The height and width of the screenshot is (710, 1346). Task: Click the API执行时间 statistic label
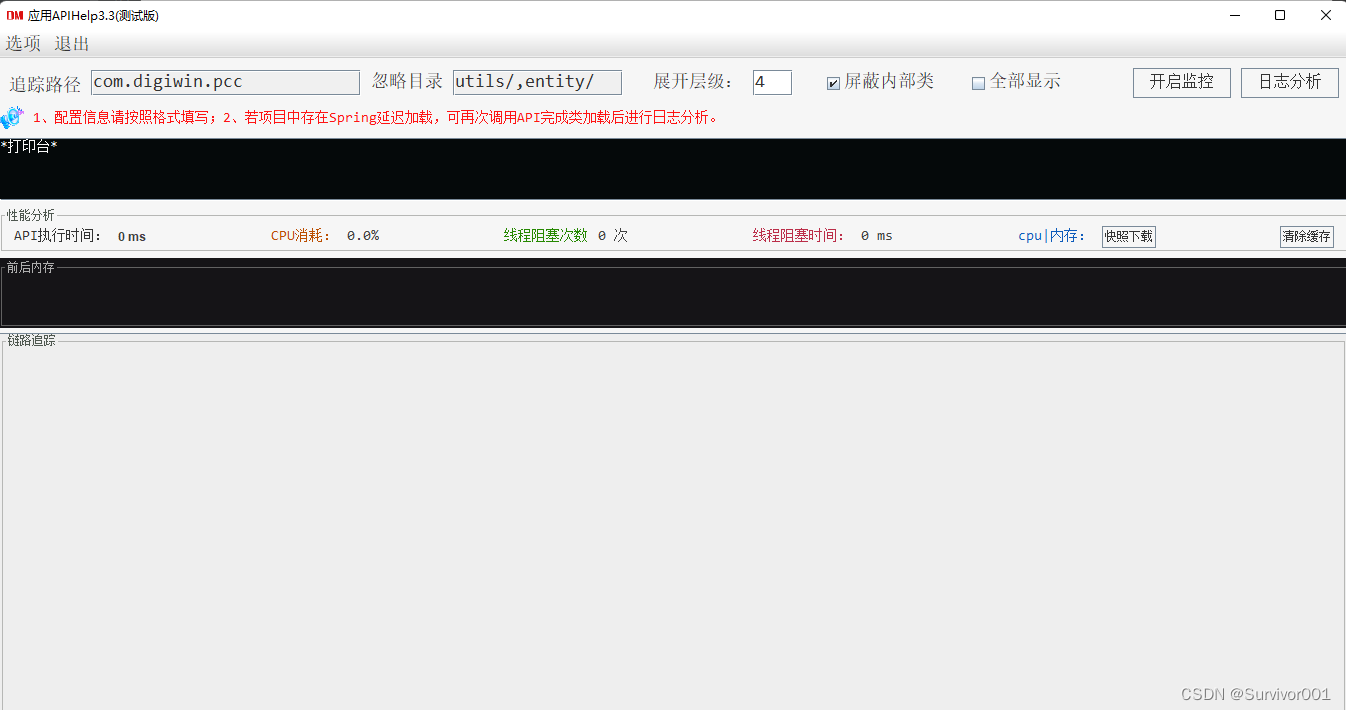tap(58, 235)
